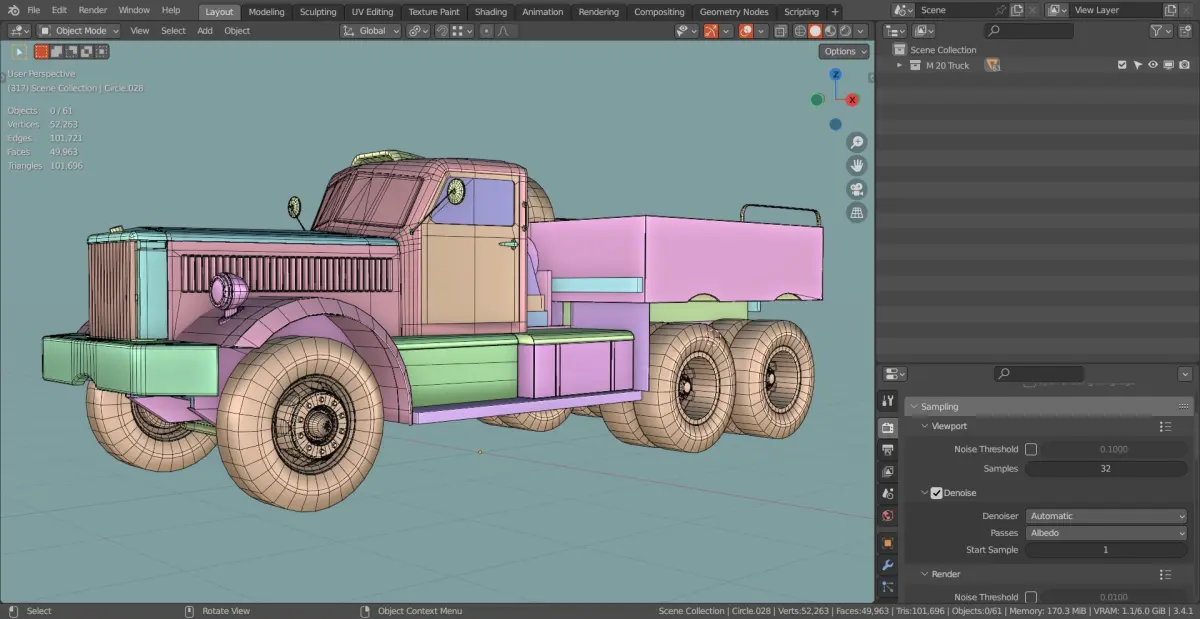Switch to the Geometry Nodes workspace tab
Viewport: 1200px width, 619px height.
734,12
